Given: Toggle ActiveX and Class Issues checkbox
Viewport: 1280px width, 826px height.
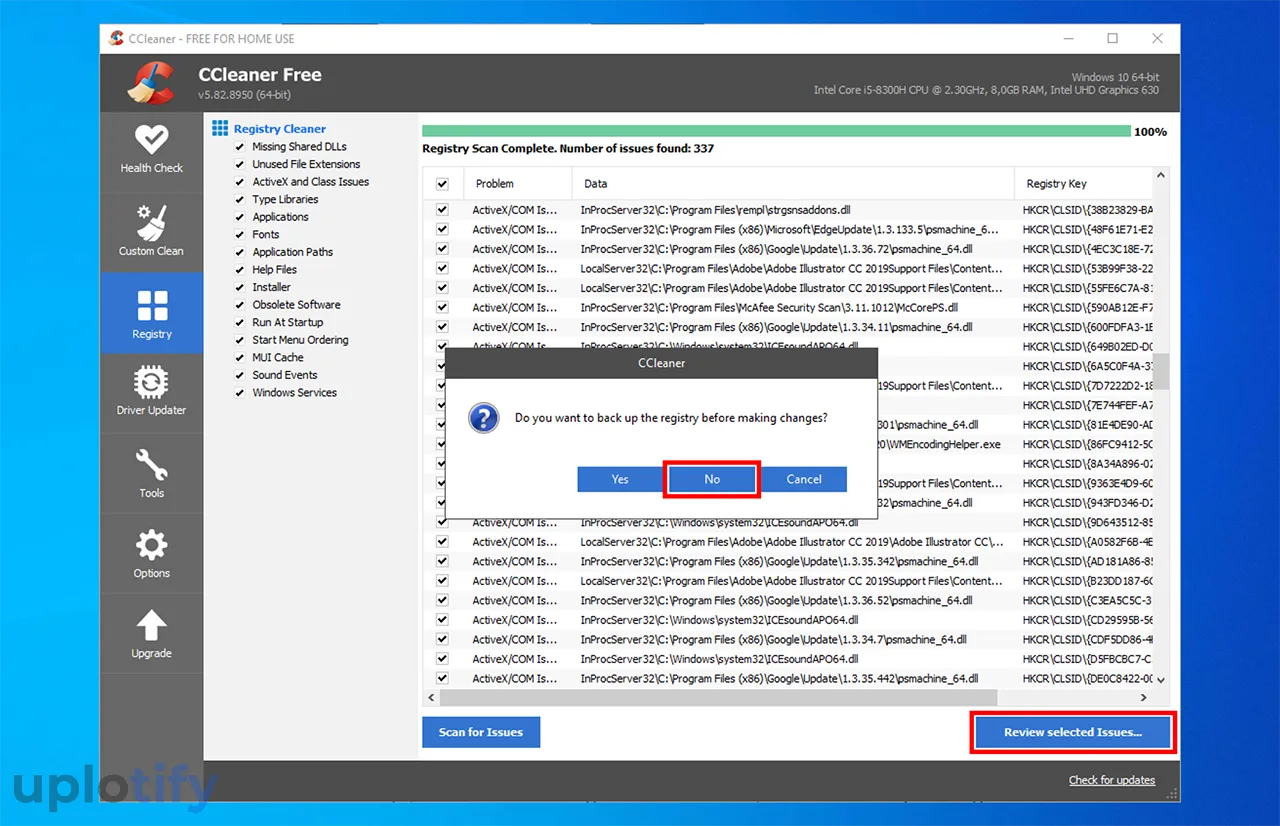Looking at the screenshot, I should coord(240,182).
